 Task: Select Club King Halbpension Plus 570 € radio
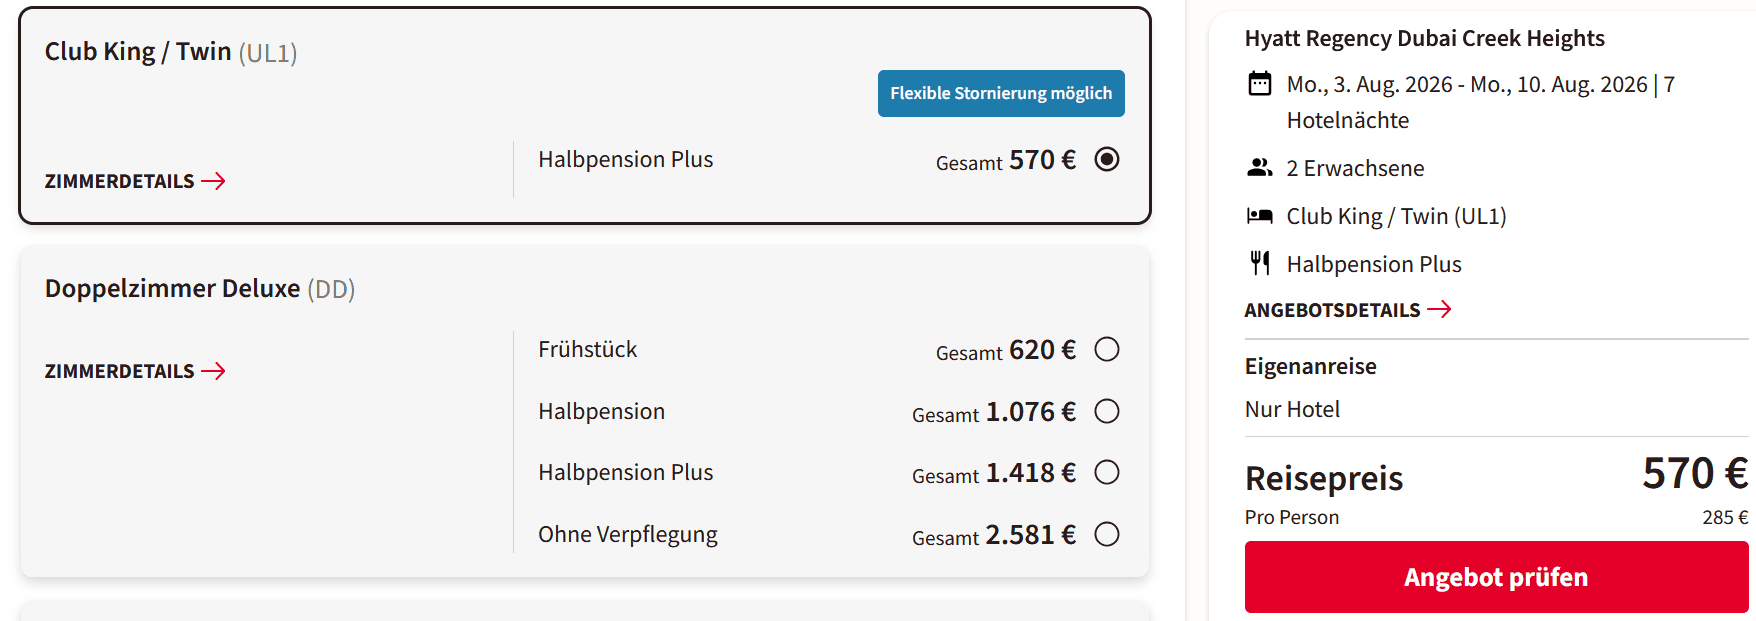click(x=1107, y=160)
